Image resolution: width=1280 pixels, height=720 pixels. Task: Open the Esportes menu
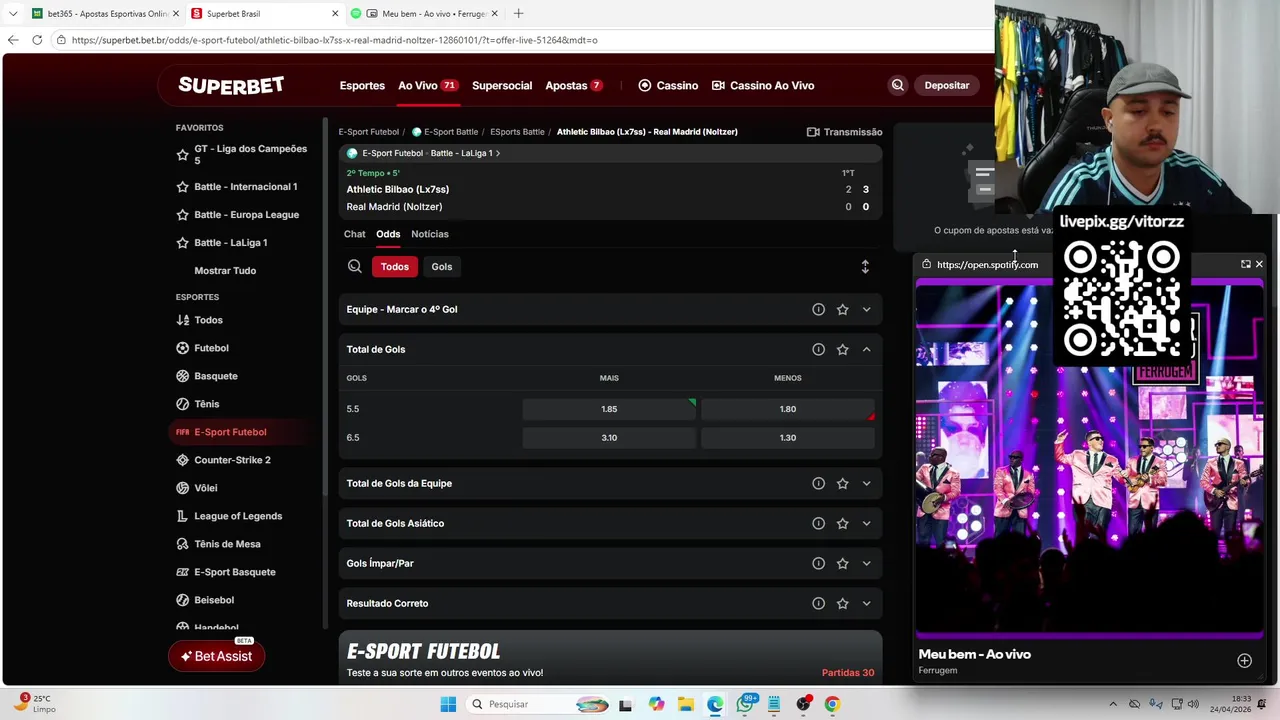pyautogui.click(x=362, y=85)
